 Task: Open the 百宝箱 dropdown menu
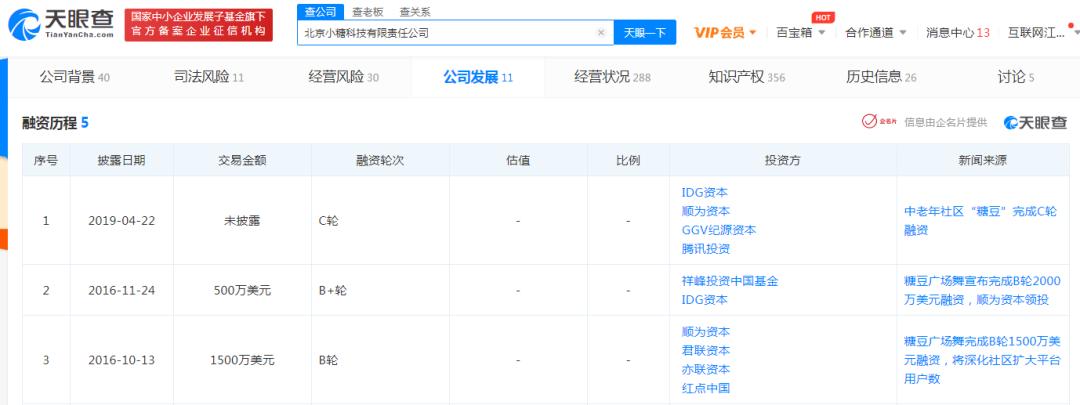[x=800, y=32]
